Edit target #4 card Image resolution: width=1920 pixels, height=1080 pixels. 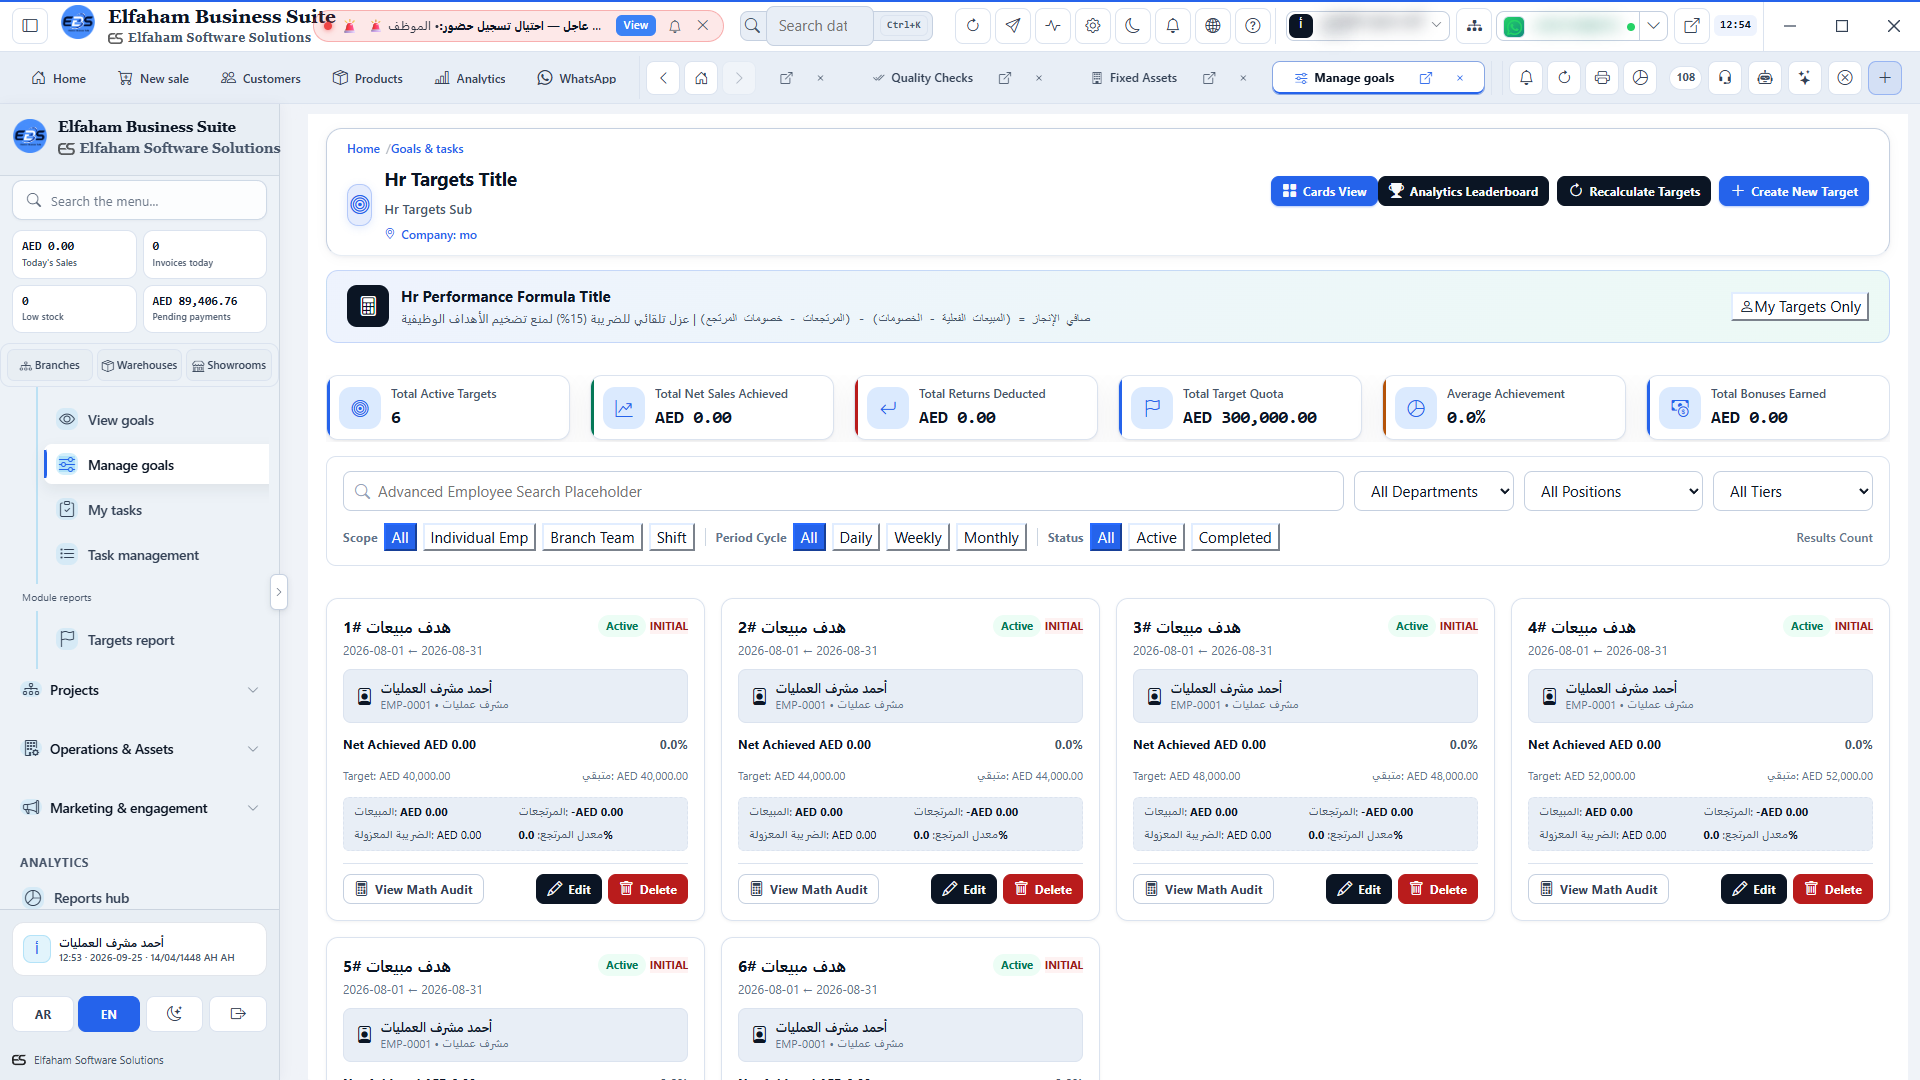tap(1754, 889)
